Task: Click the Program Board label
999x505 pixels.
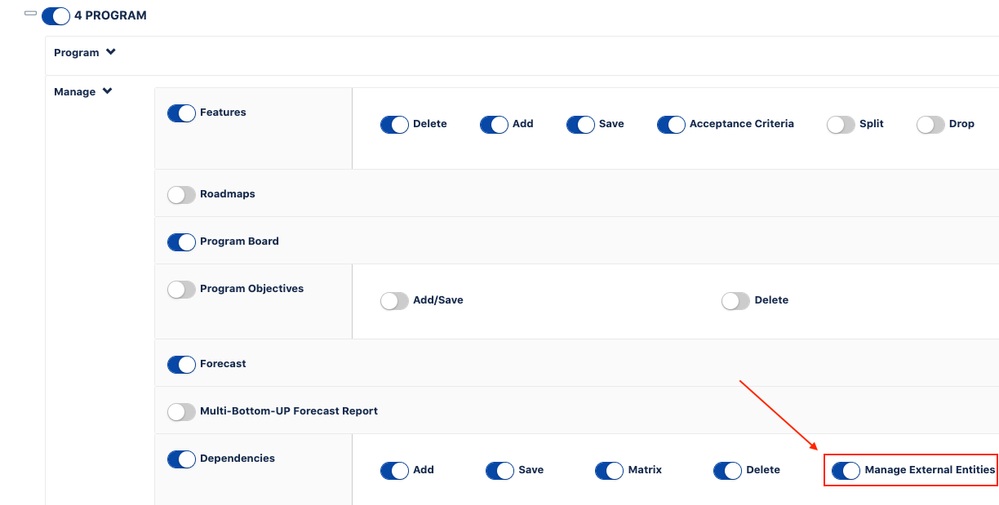Action: [x=240, y=241]
